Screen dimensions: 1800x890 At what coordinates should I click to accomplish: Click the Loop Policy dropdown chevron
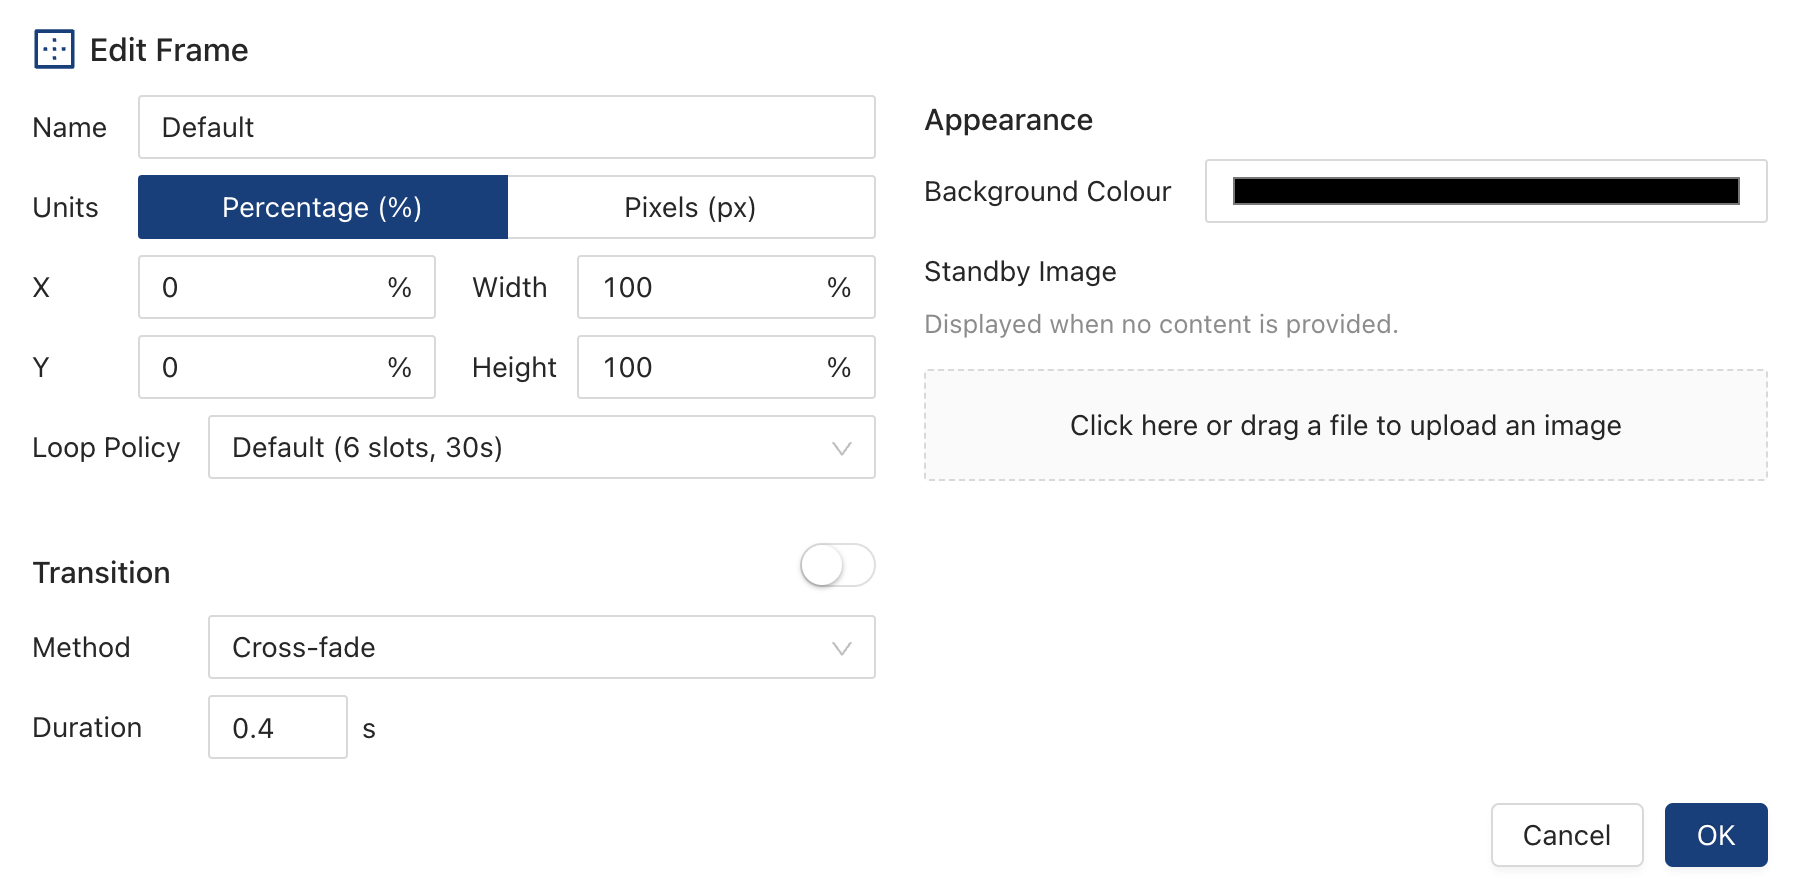841,448
